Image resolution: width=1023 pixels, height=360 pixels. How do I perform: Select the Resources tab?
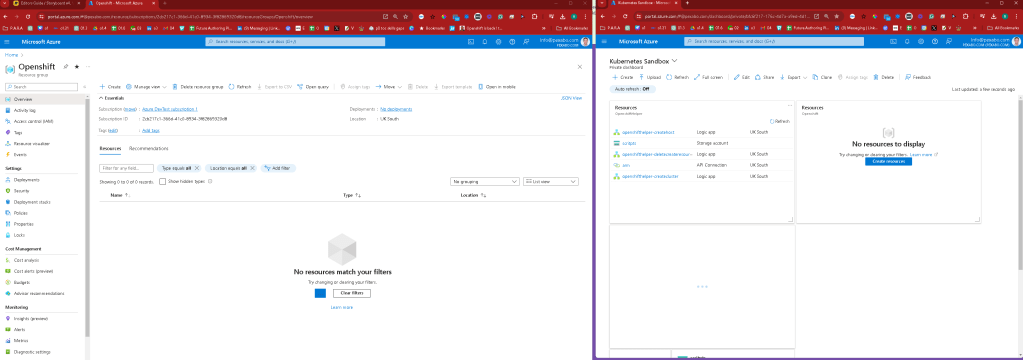[110, 149]
